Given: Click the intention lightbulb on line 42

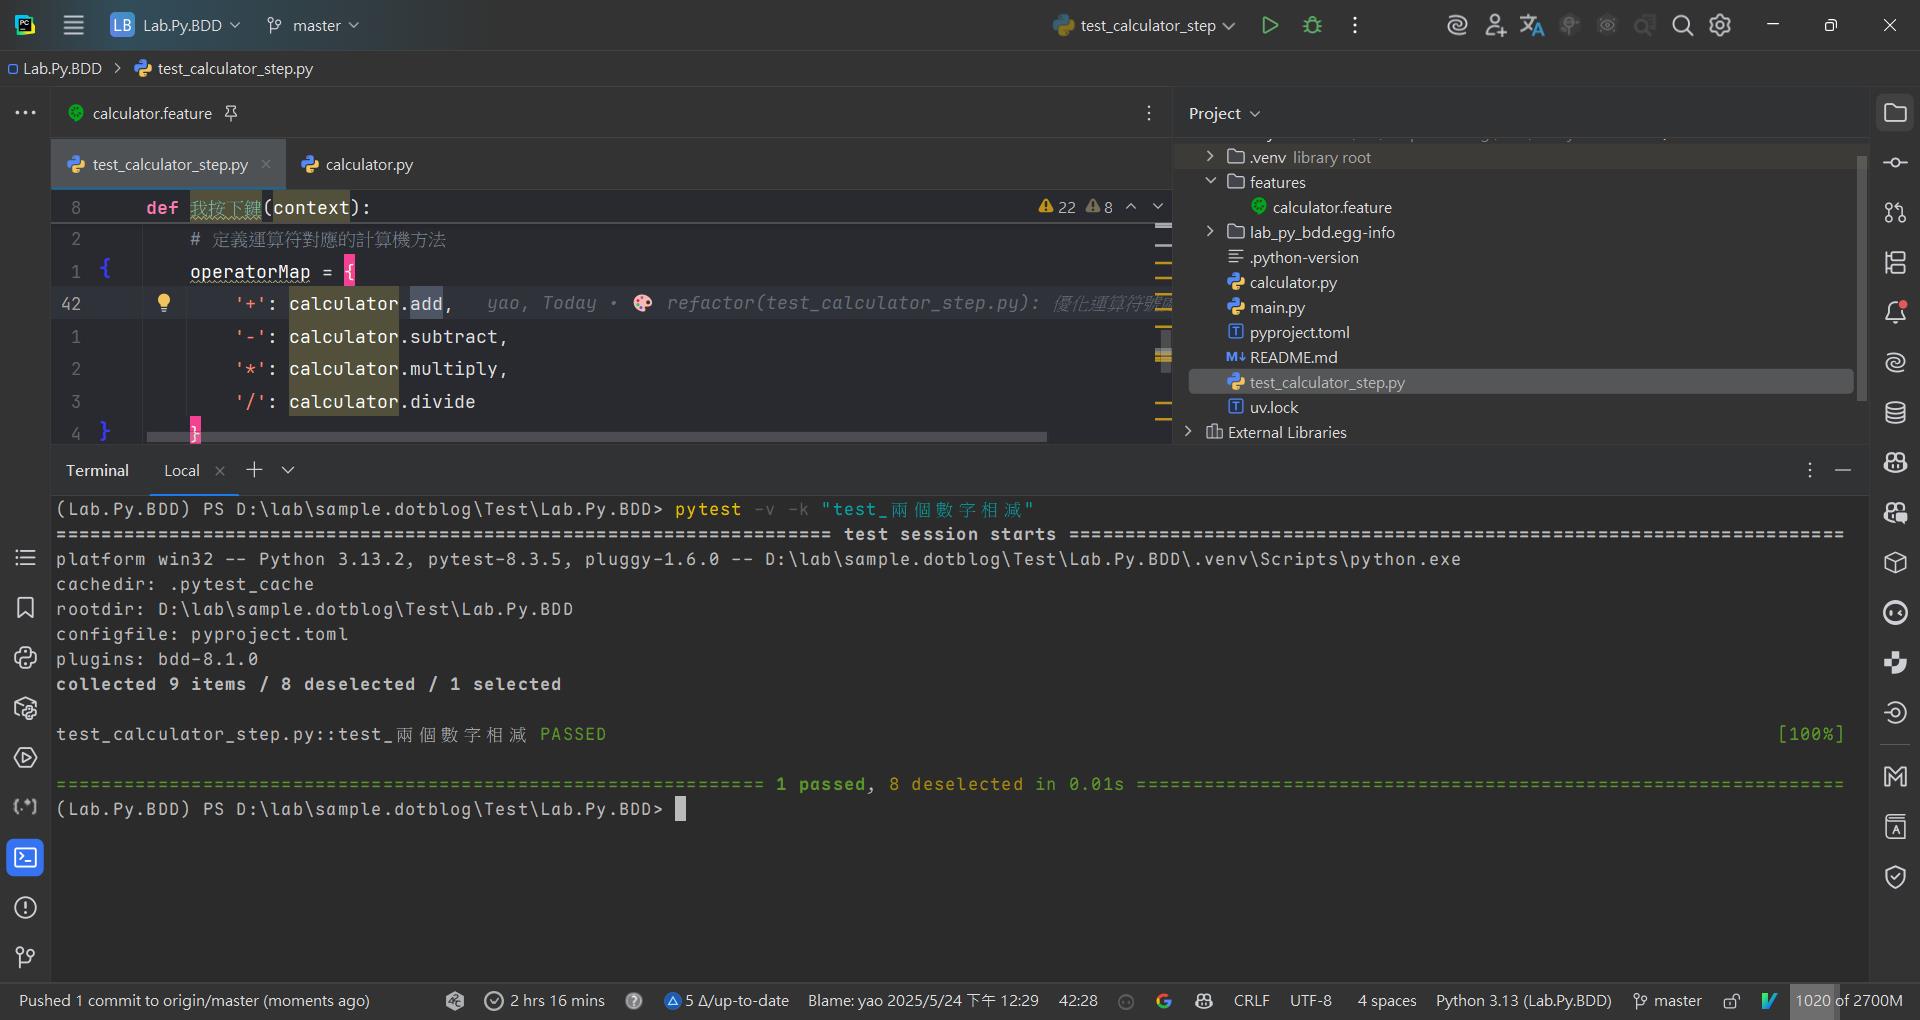Looking at the screenshot, I should pyautogui.click(x=164, y=303).
